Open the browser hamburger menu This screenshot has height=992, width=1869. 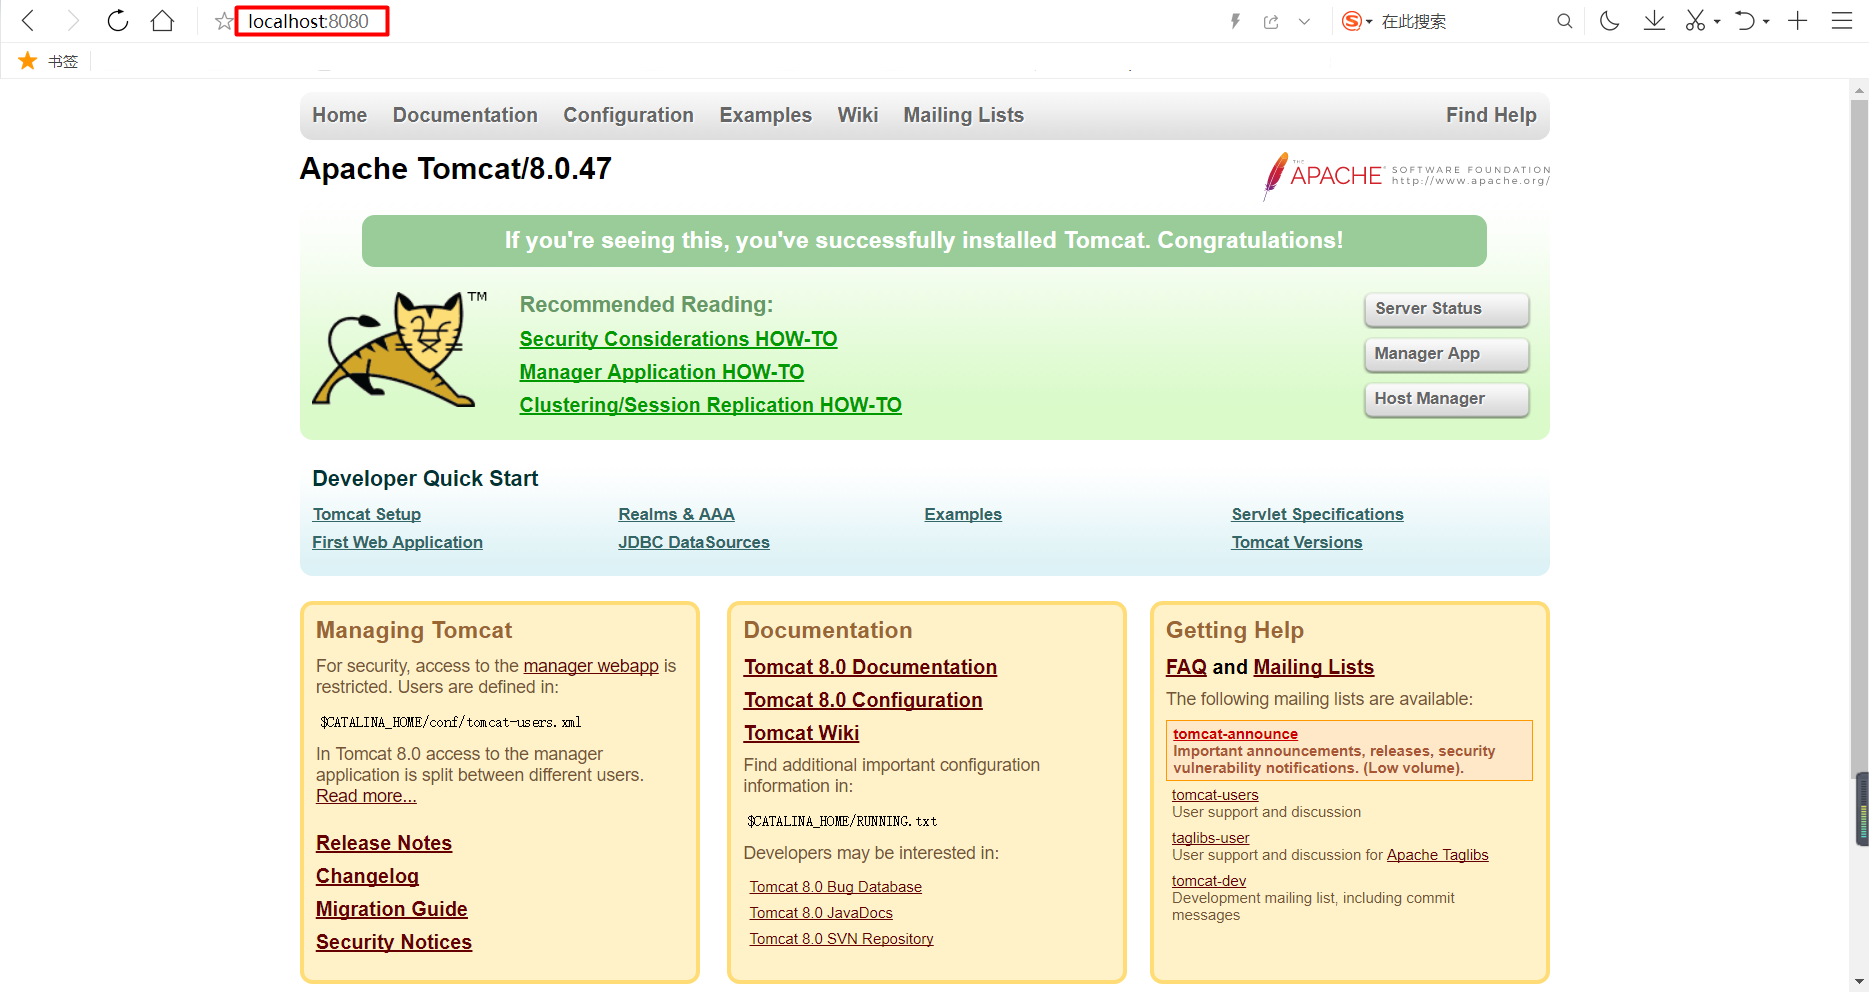point(1842,21)
